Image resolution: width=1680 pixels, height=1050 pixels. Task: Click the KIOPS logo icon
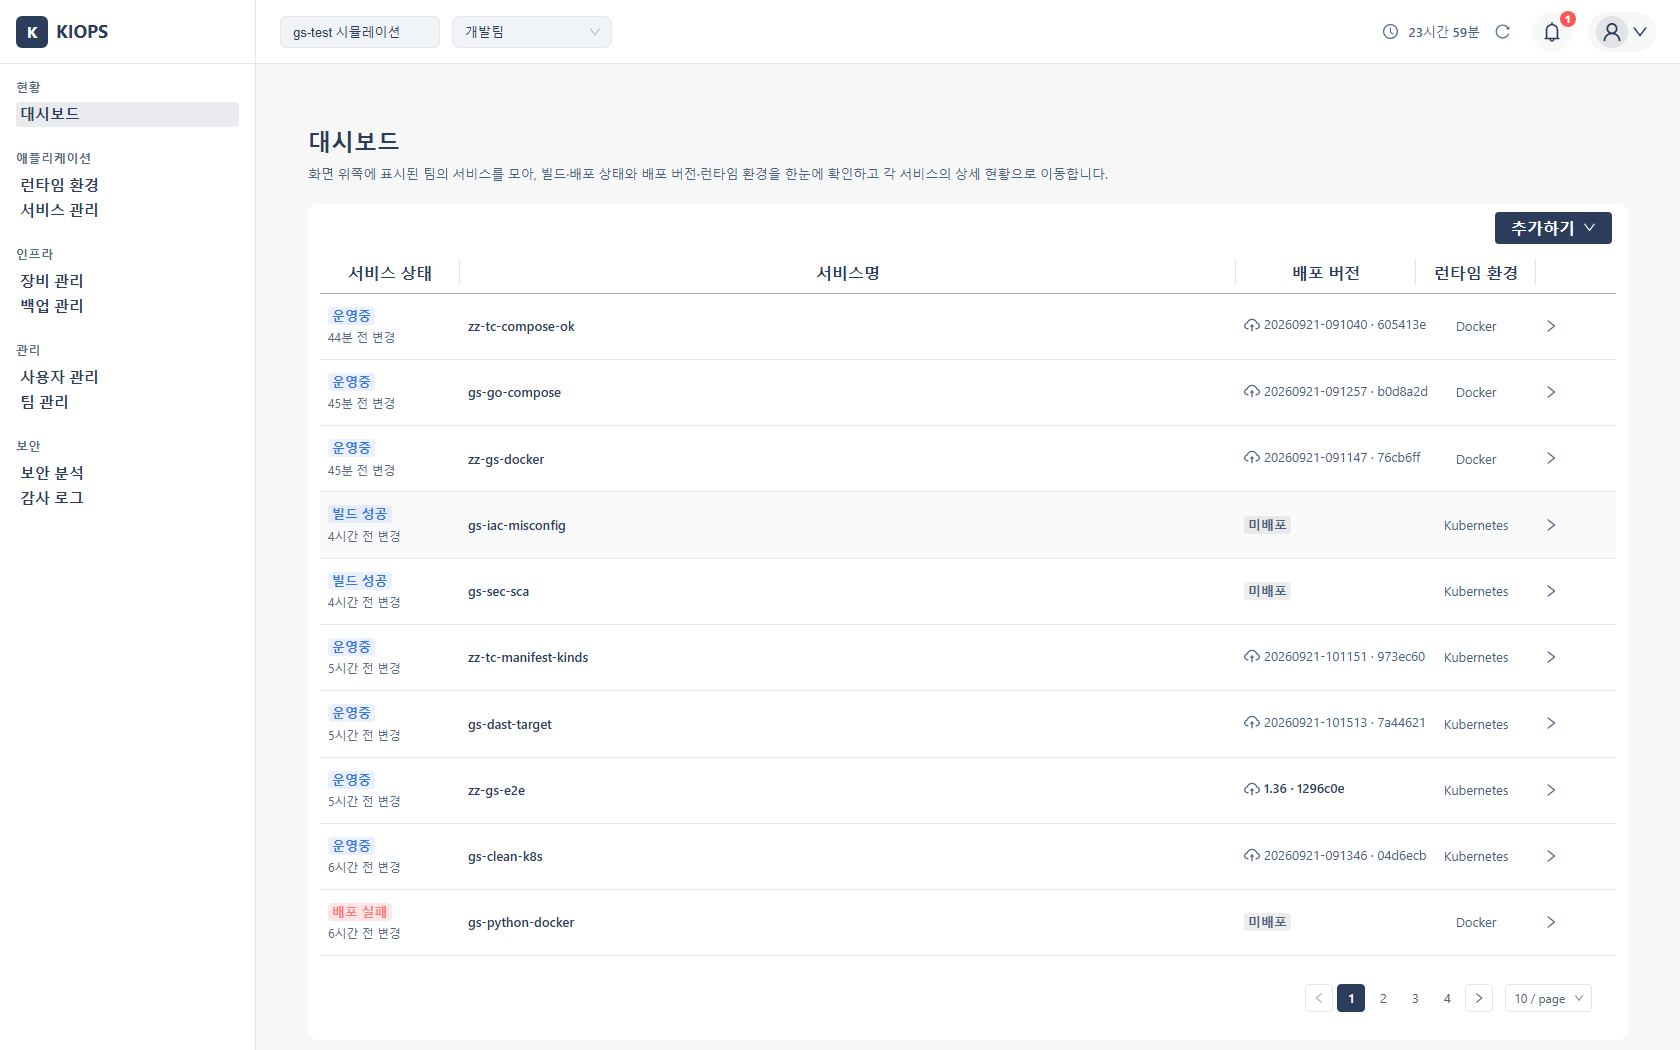coord(32,32)
